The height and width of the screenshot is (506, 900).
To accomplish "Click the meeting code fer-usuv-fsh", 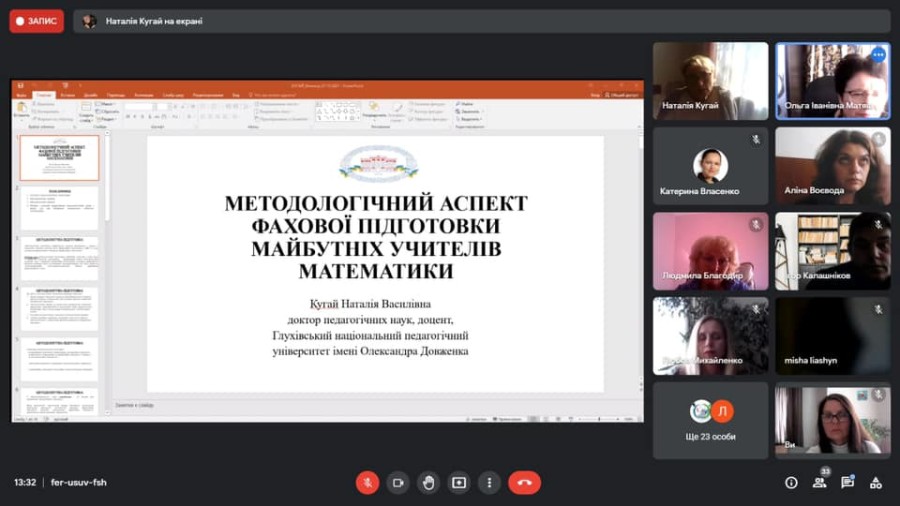I will [79, 482].
